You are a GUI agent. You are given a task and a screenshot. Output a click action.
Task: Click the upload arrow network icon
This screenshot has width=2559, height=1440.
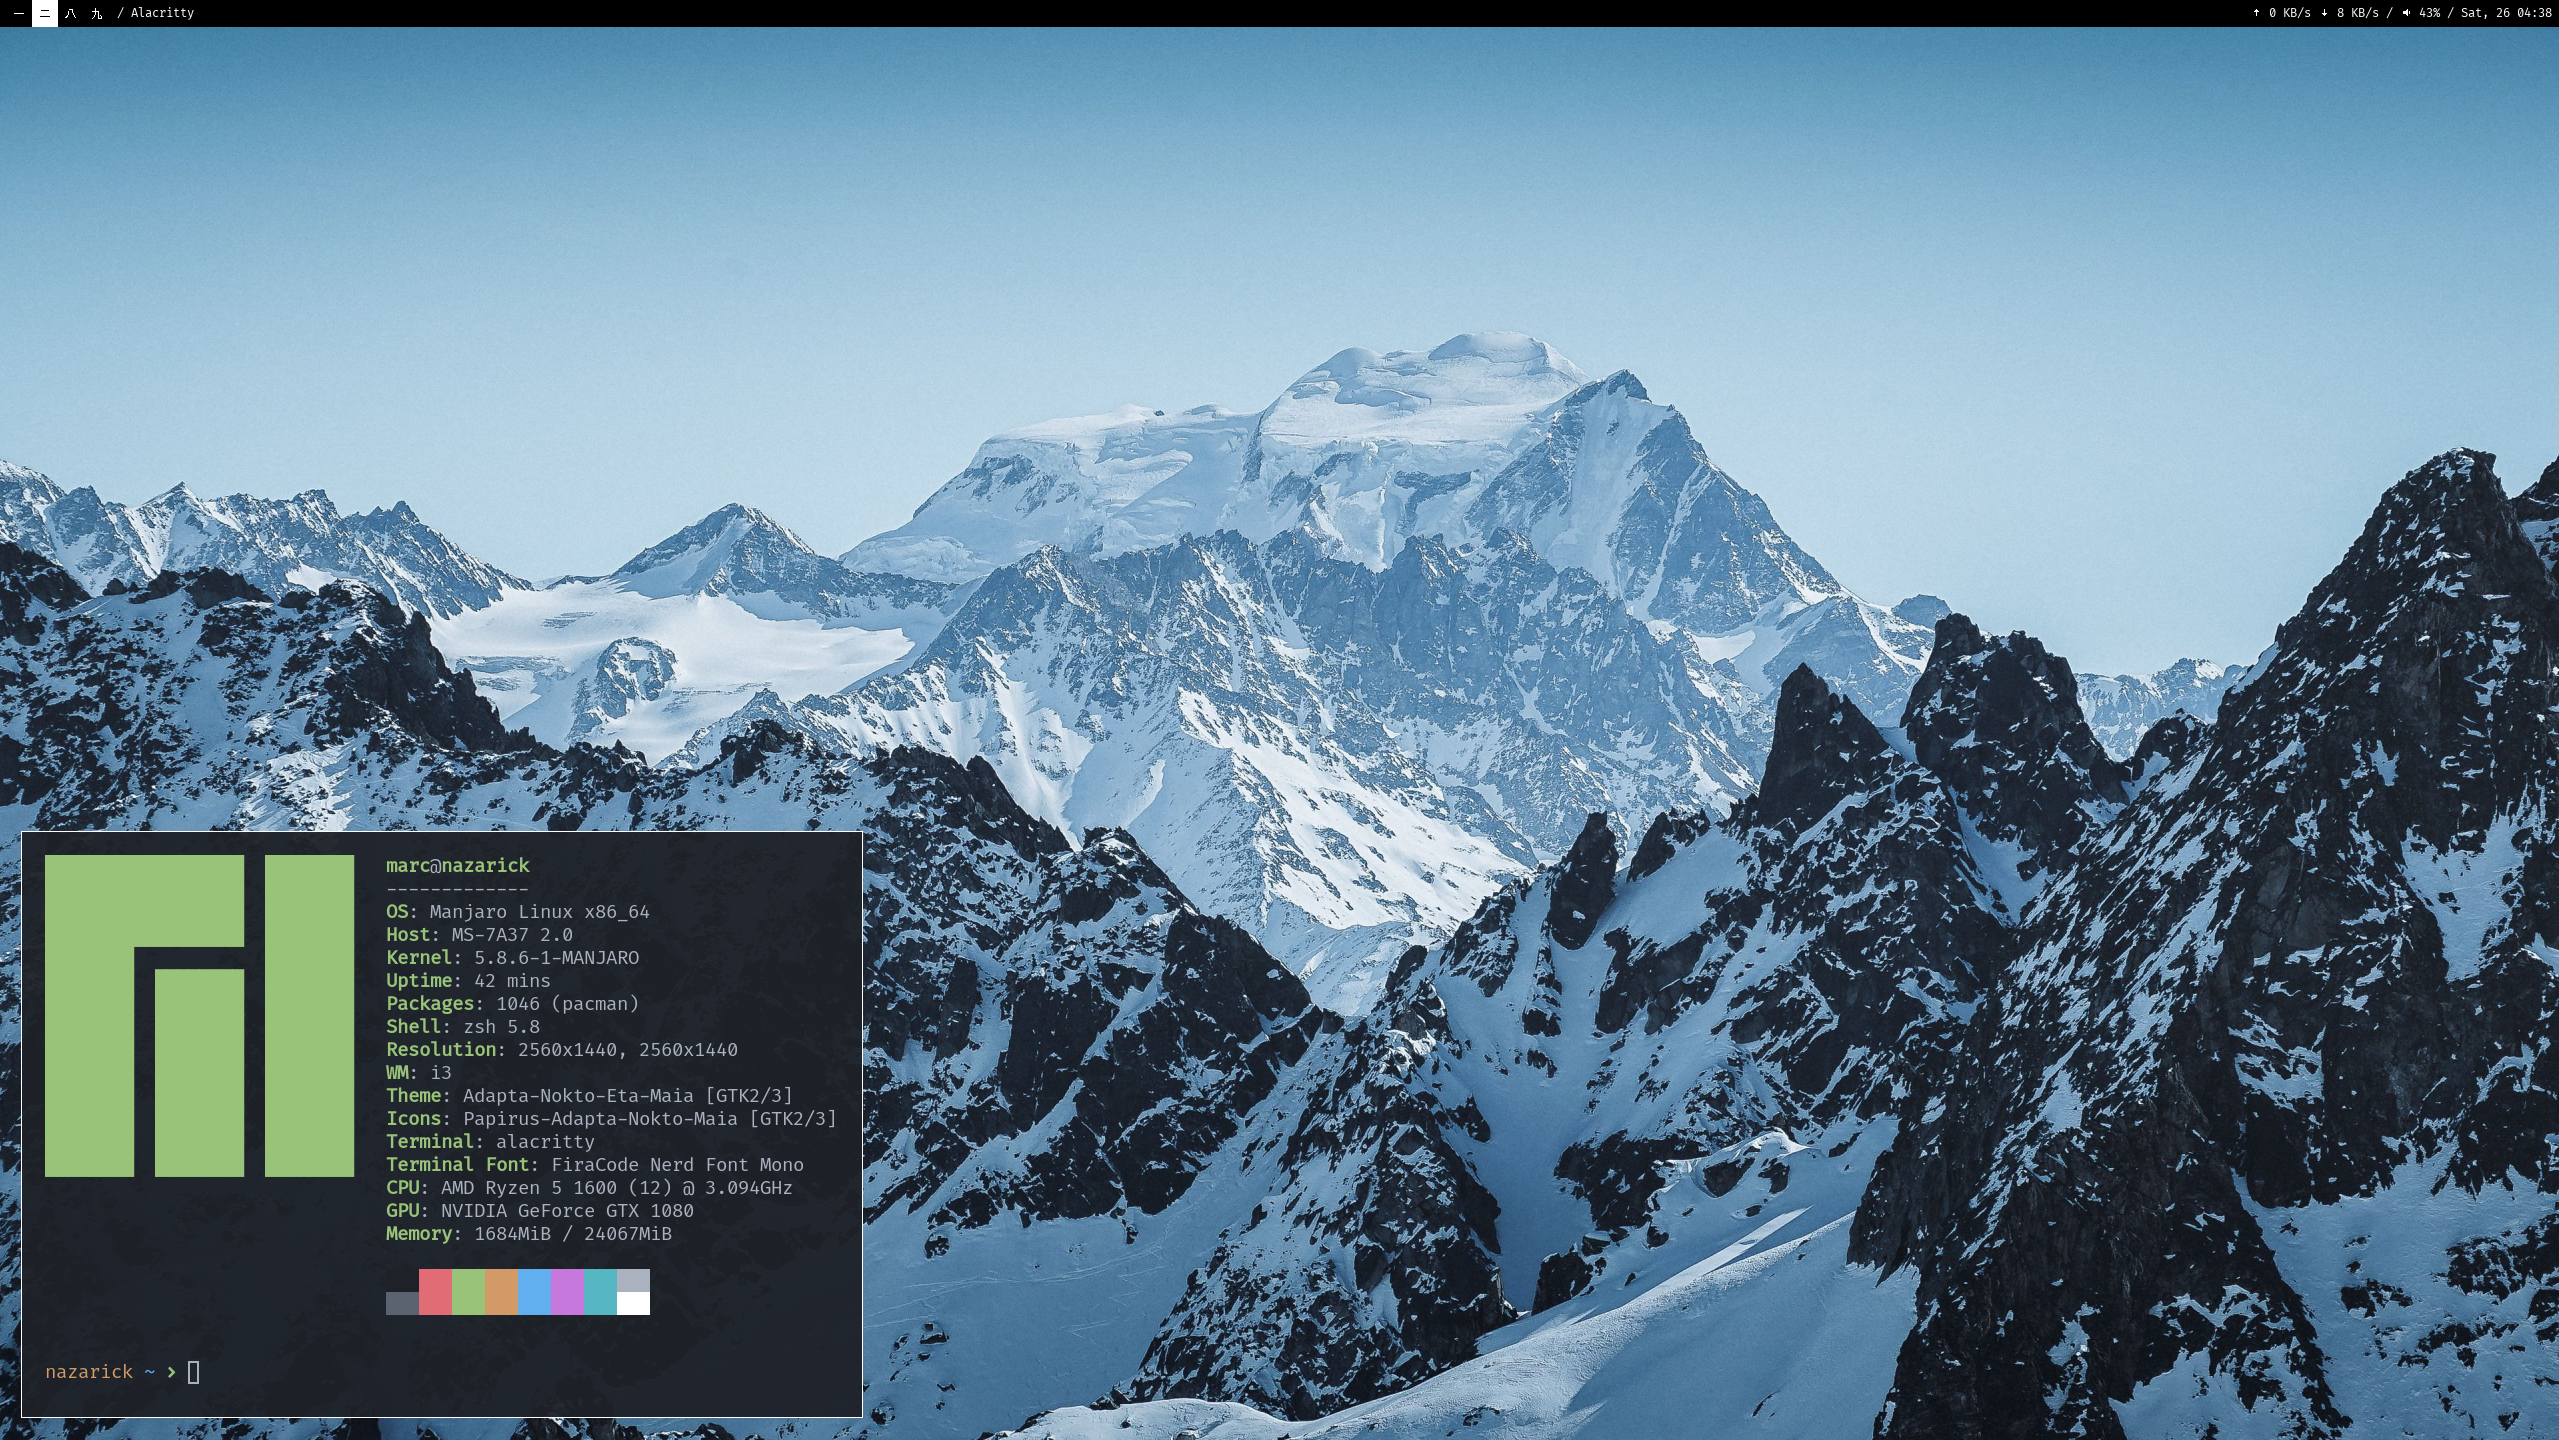pos(2256,13)
